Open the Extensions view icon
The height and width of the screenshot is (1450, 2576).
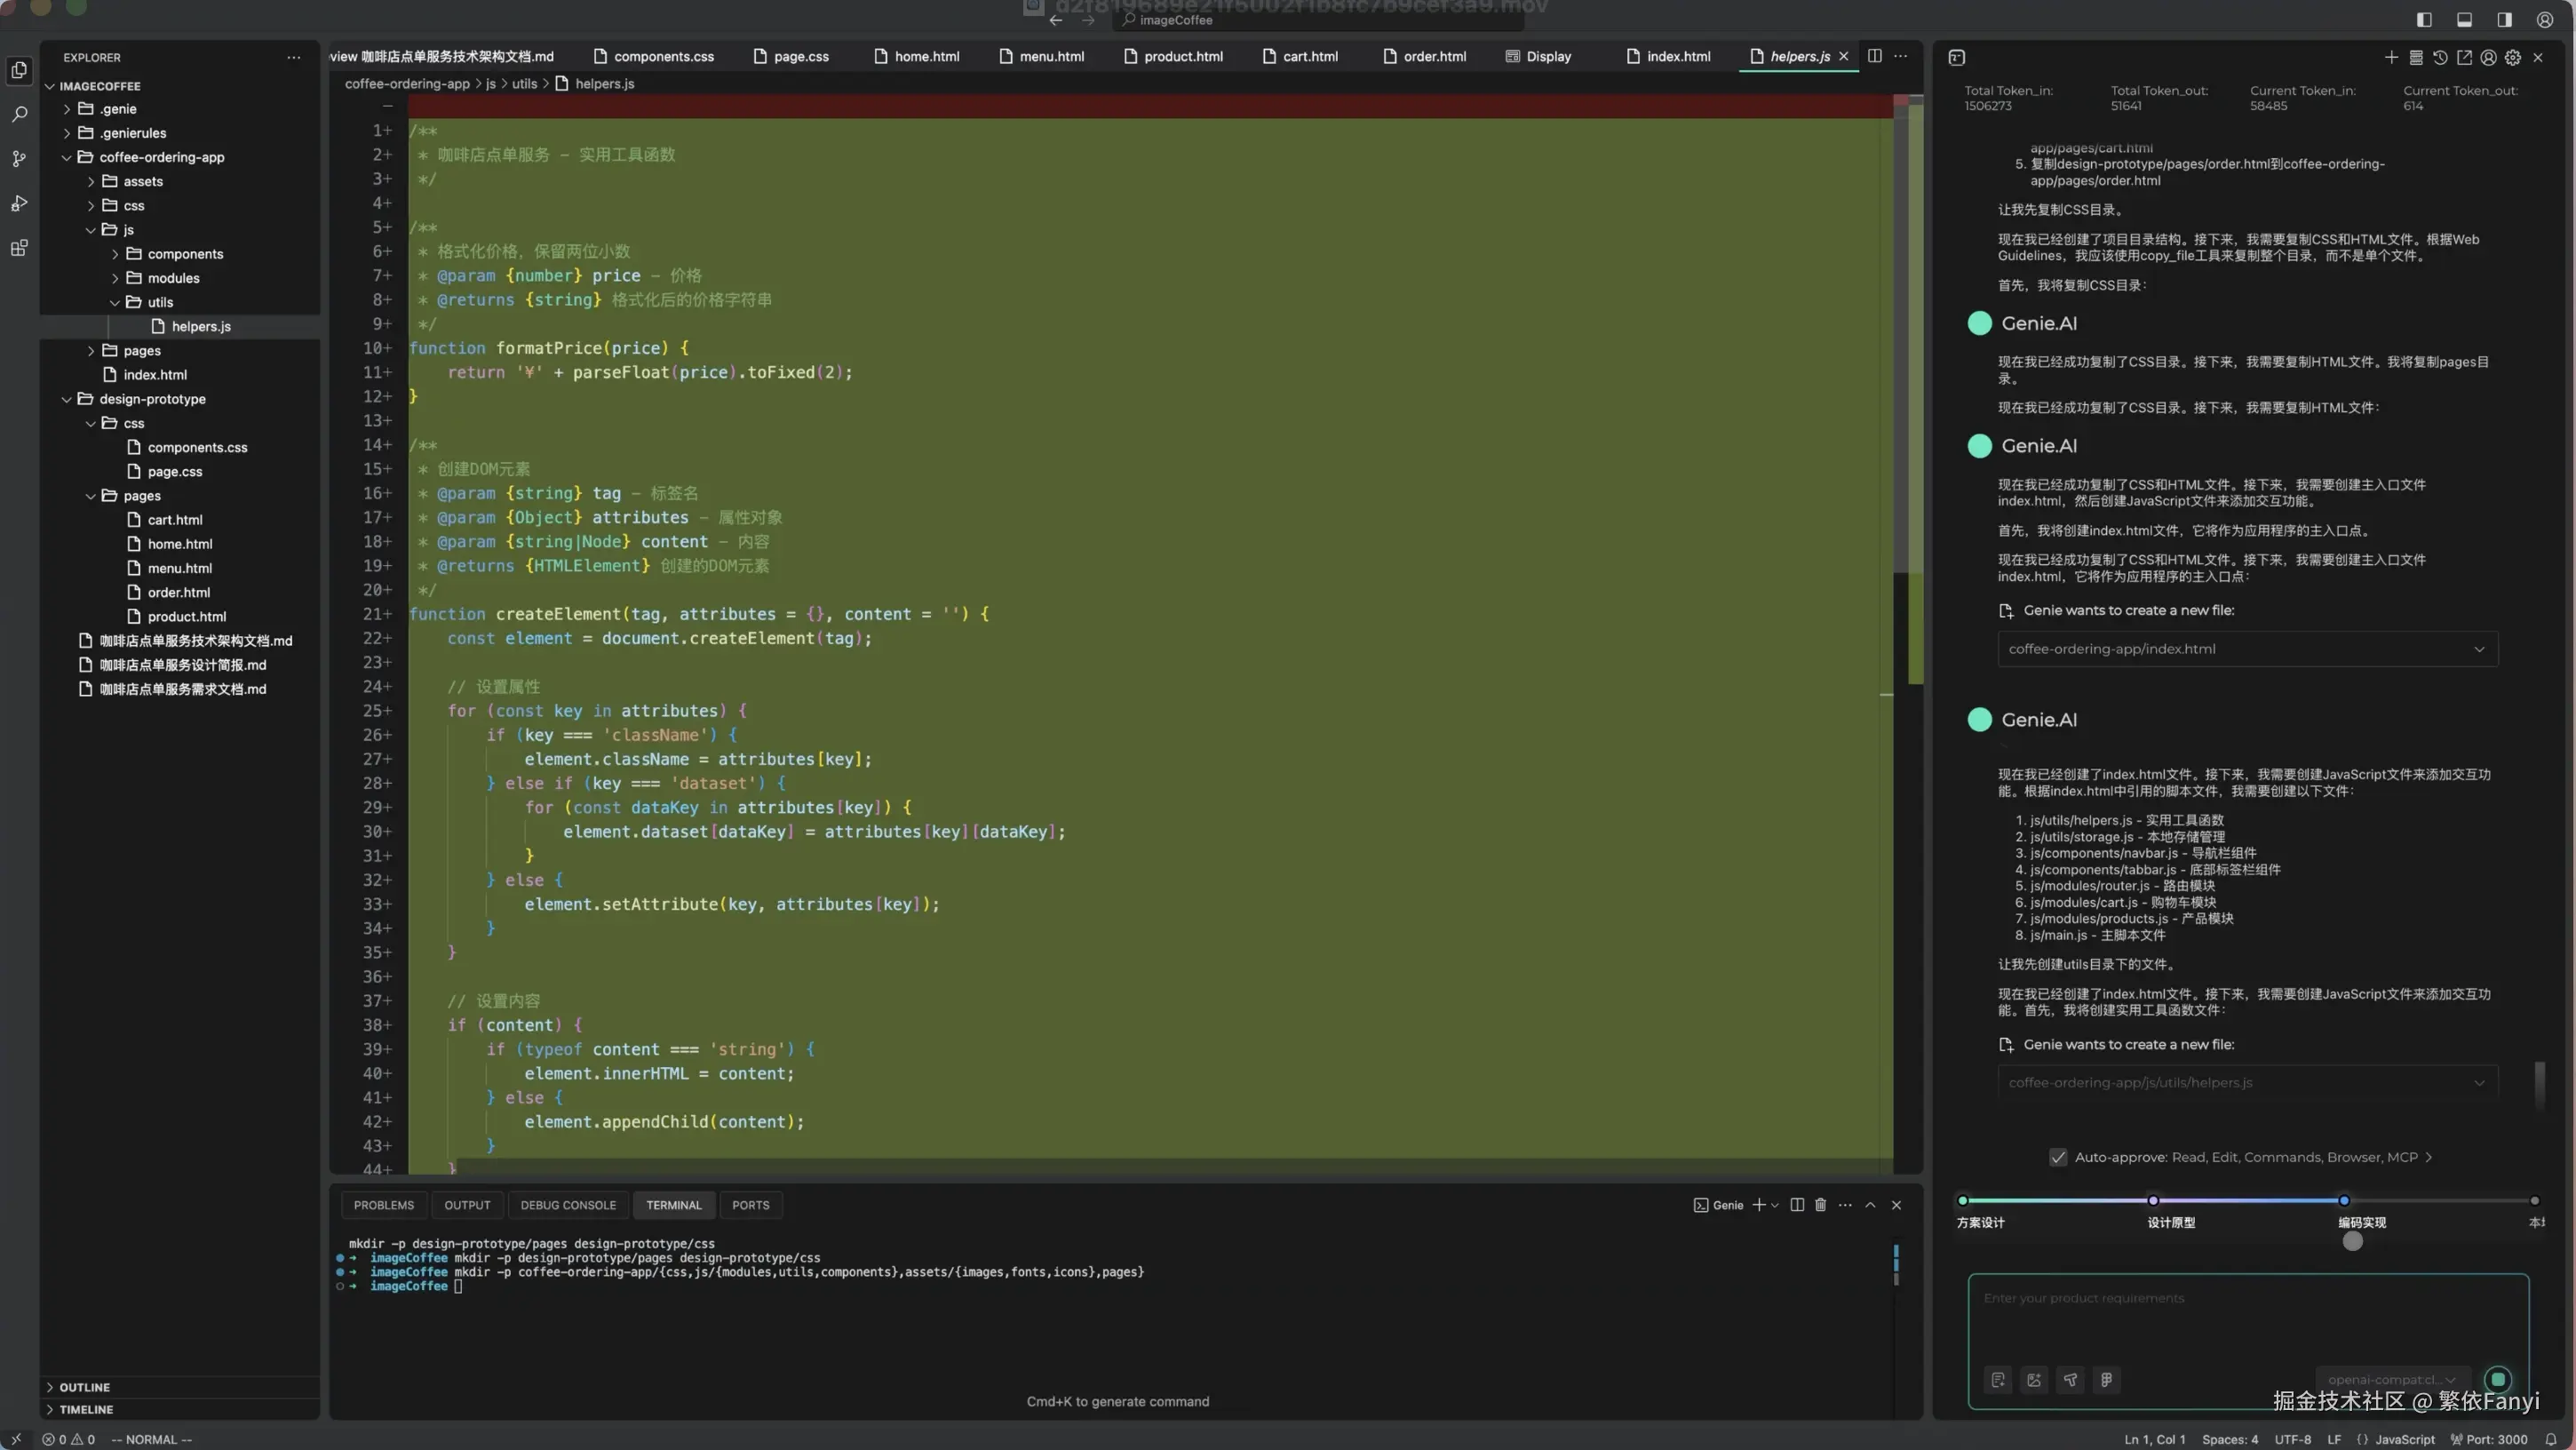(19, 248)
